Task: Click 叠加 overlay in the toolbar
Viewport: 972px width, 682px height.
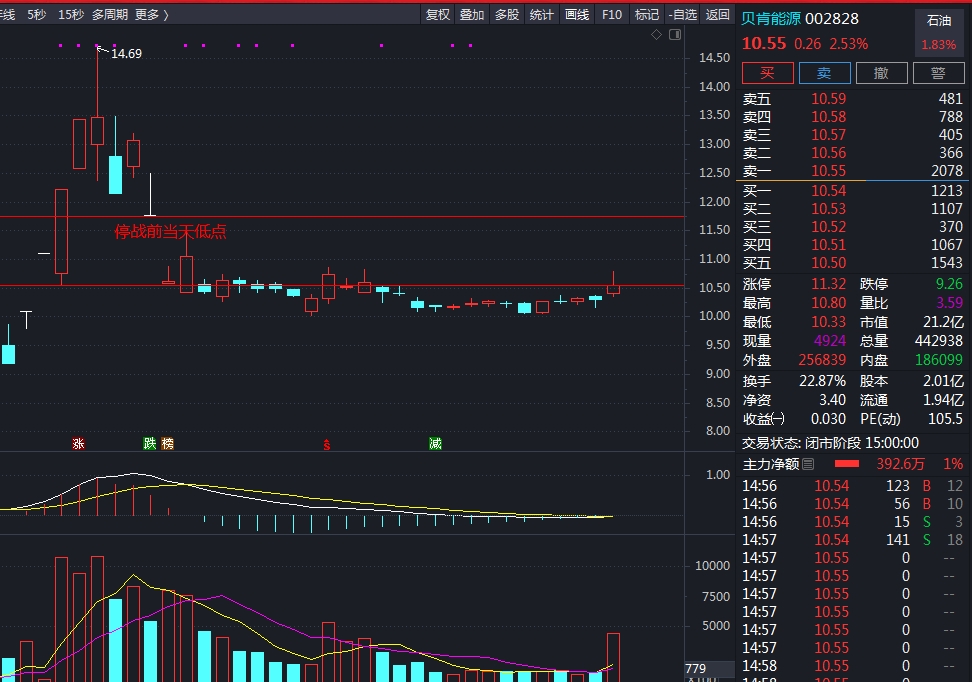Action: click(472, 14)
